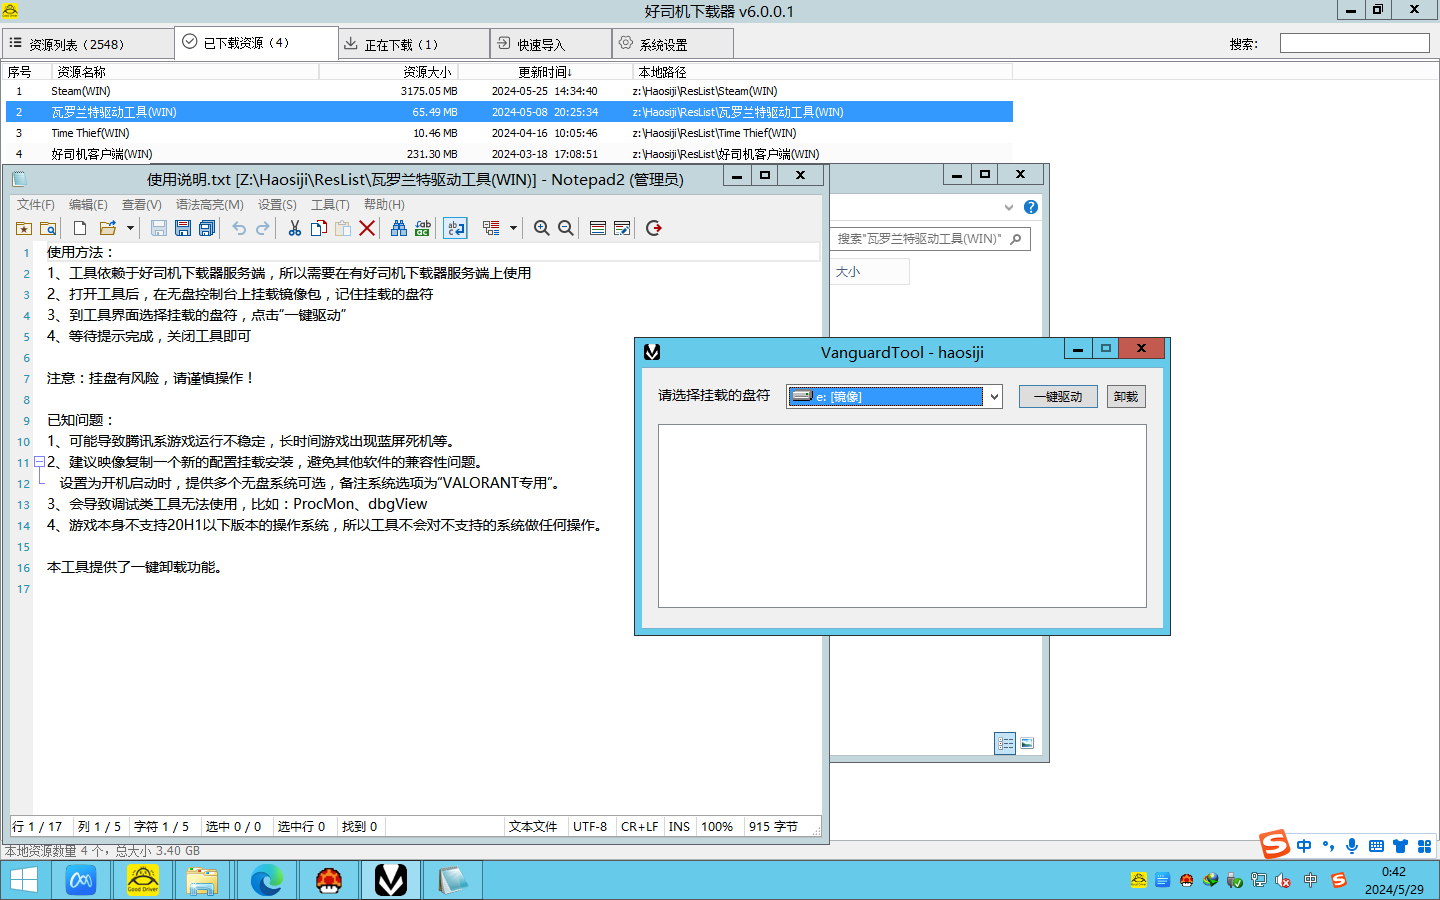Select the Steam(WIN) resource row
This screenshot has width=1440, height=900.
coord(508,91)
